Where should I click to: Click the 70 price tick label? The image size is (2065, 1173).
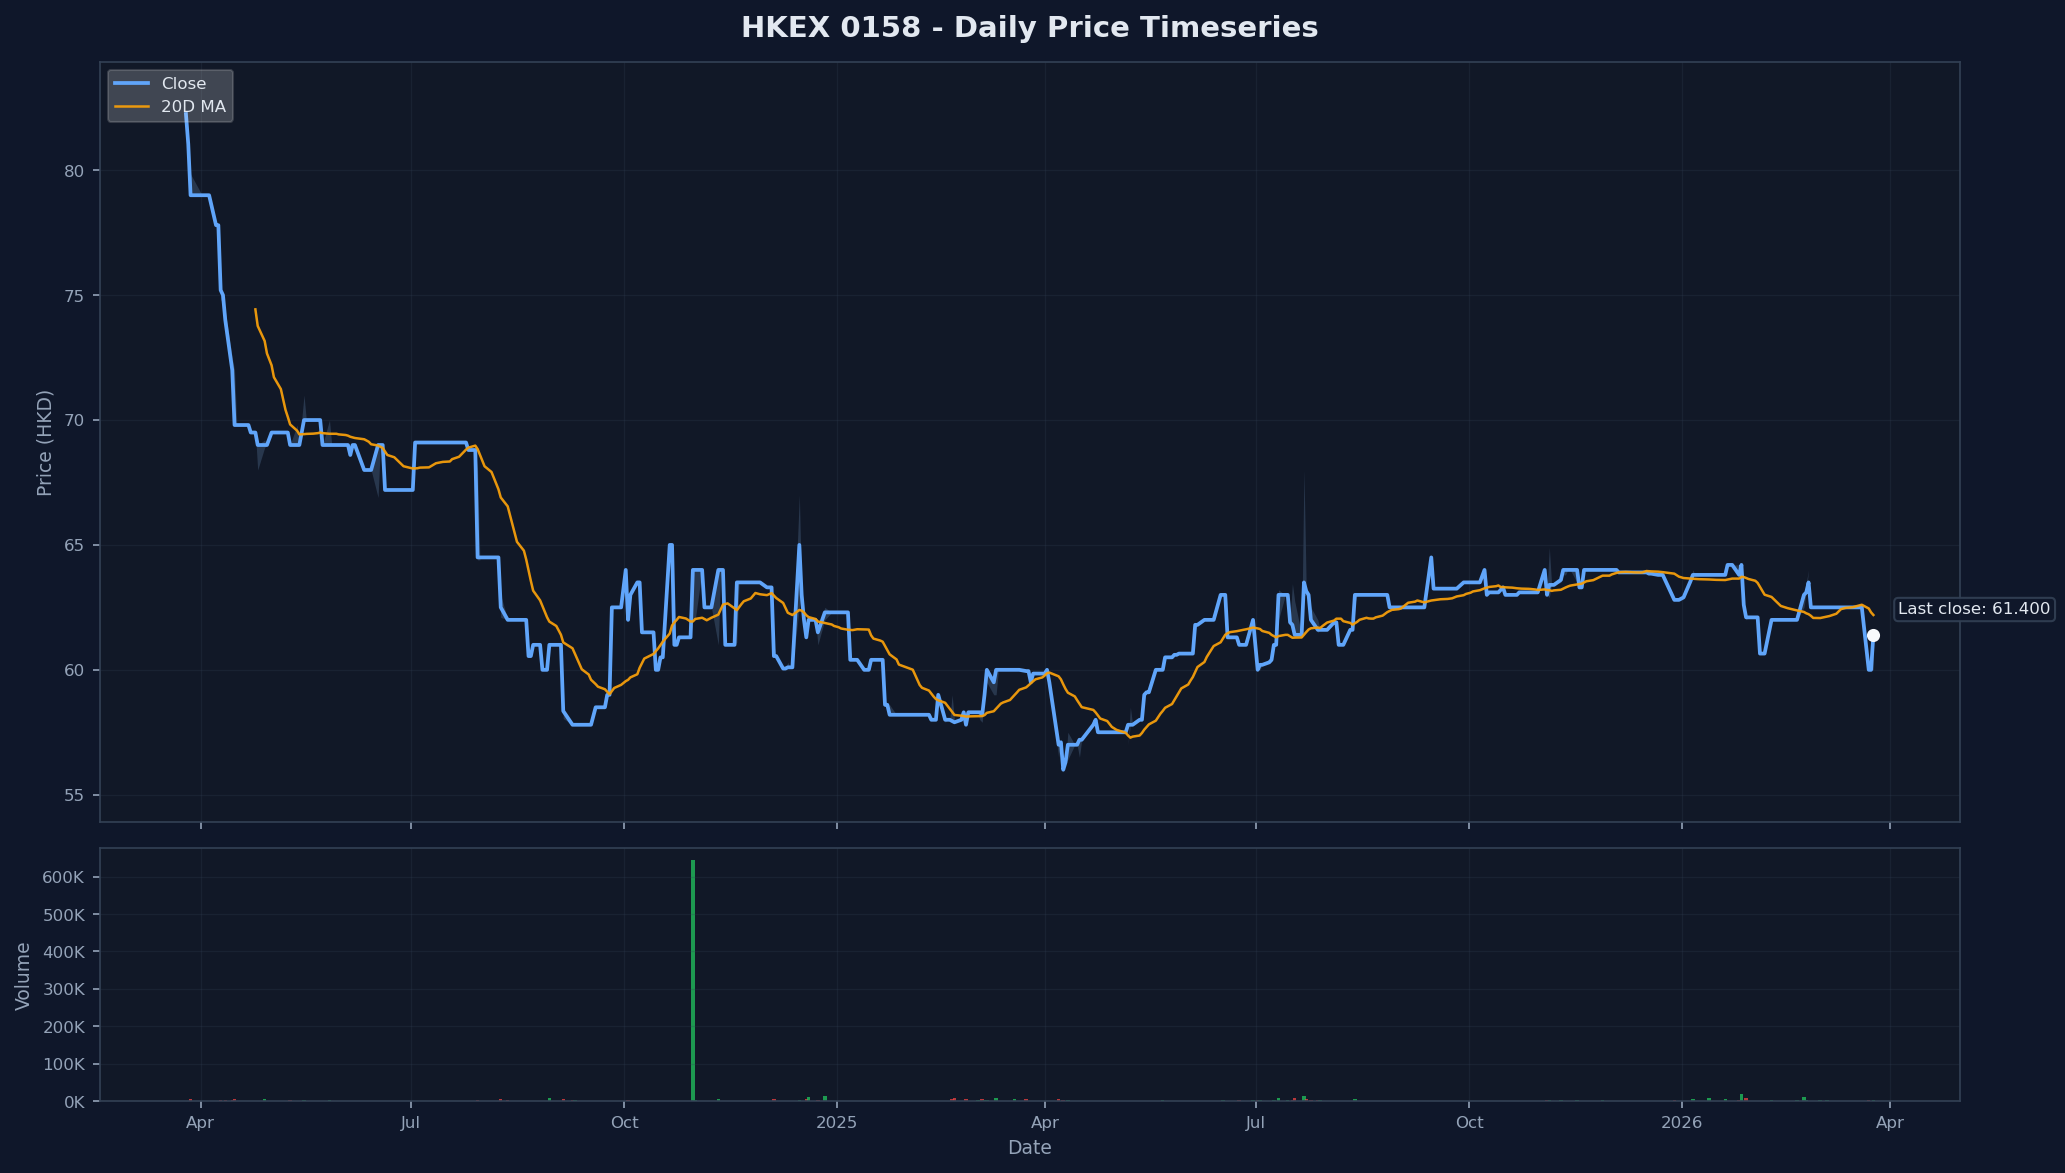coord(74,421)
